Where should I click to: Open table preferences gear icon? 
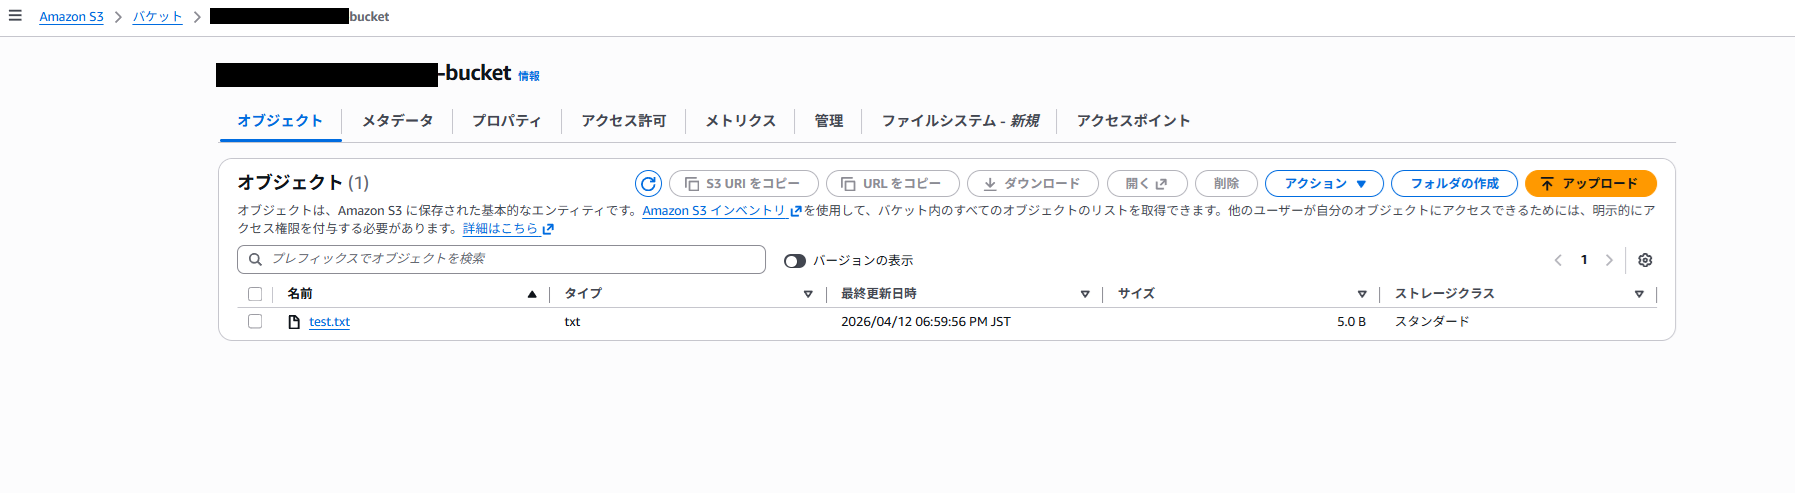pos(1645,260)
